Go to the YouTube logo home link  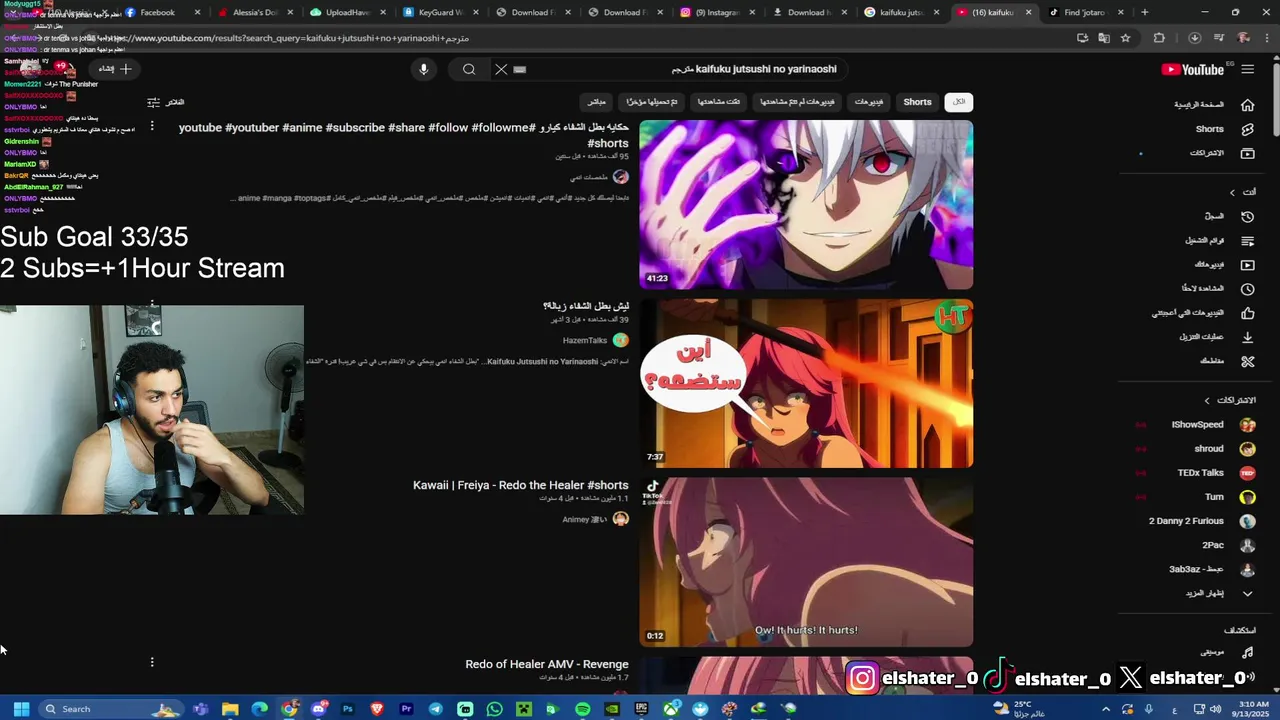(1192, 69)
